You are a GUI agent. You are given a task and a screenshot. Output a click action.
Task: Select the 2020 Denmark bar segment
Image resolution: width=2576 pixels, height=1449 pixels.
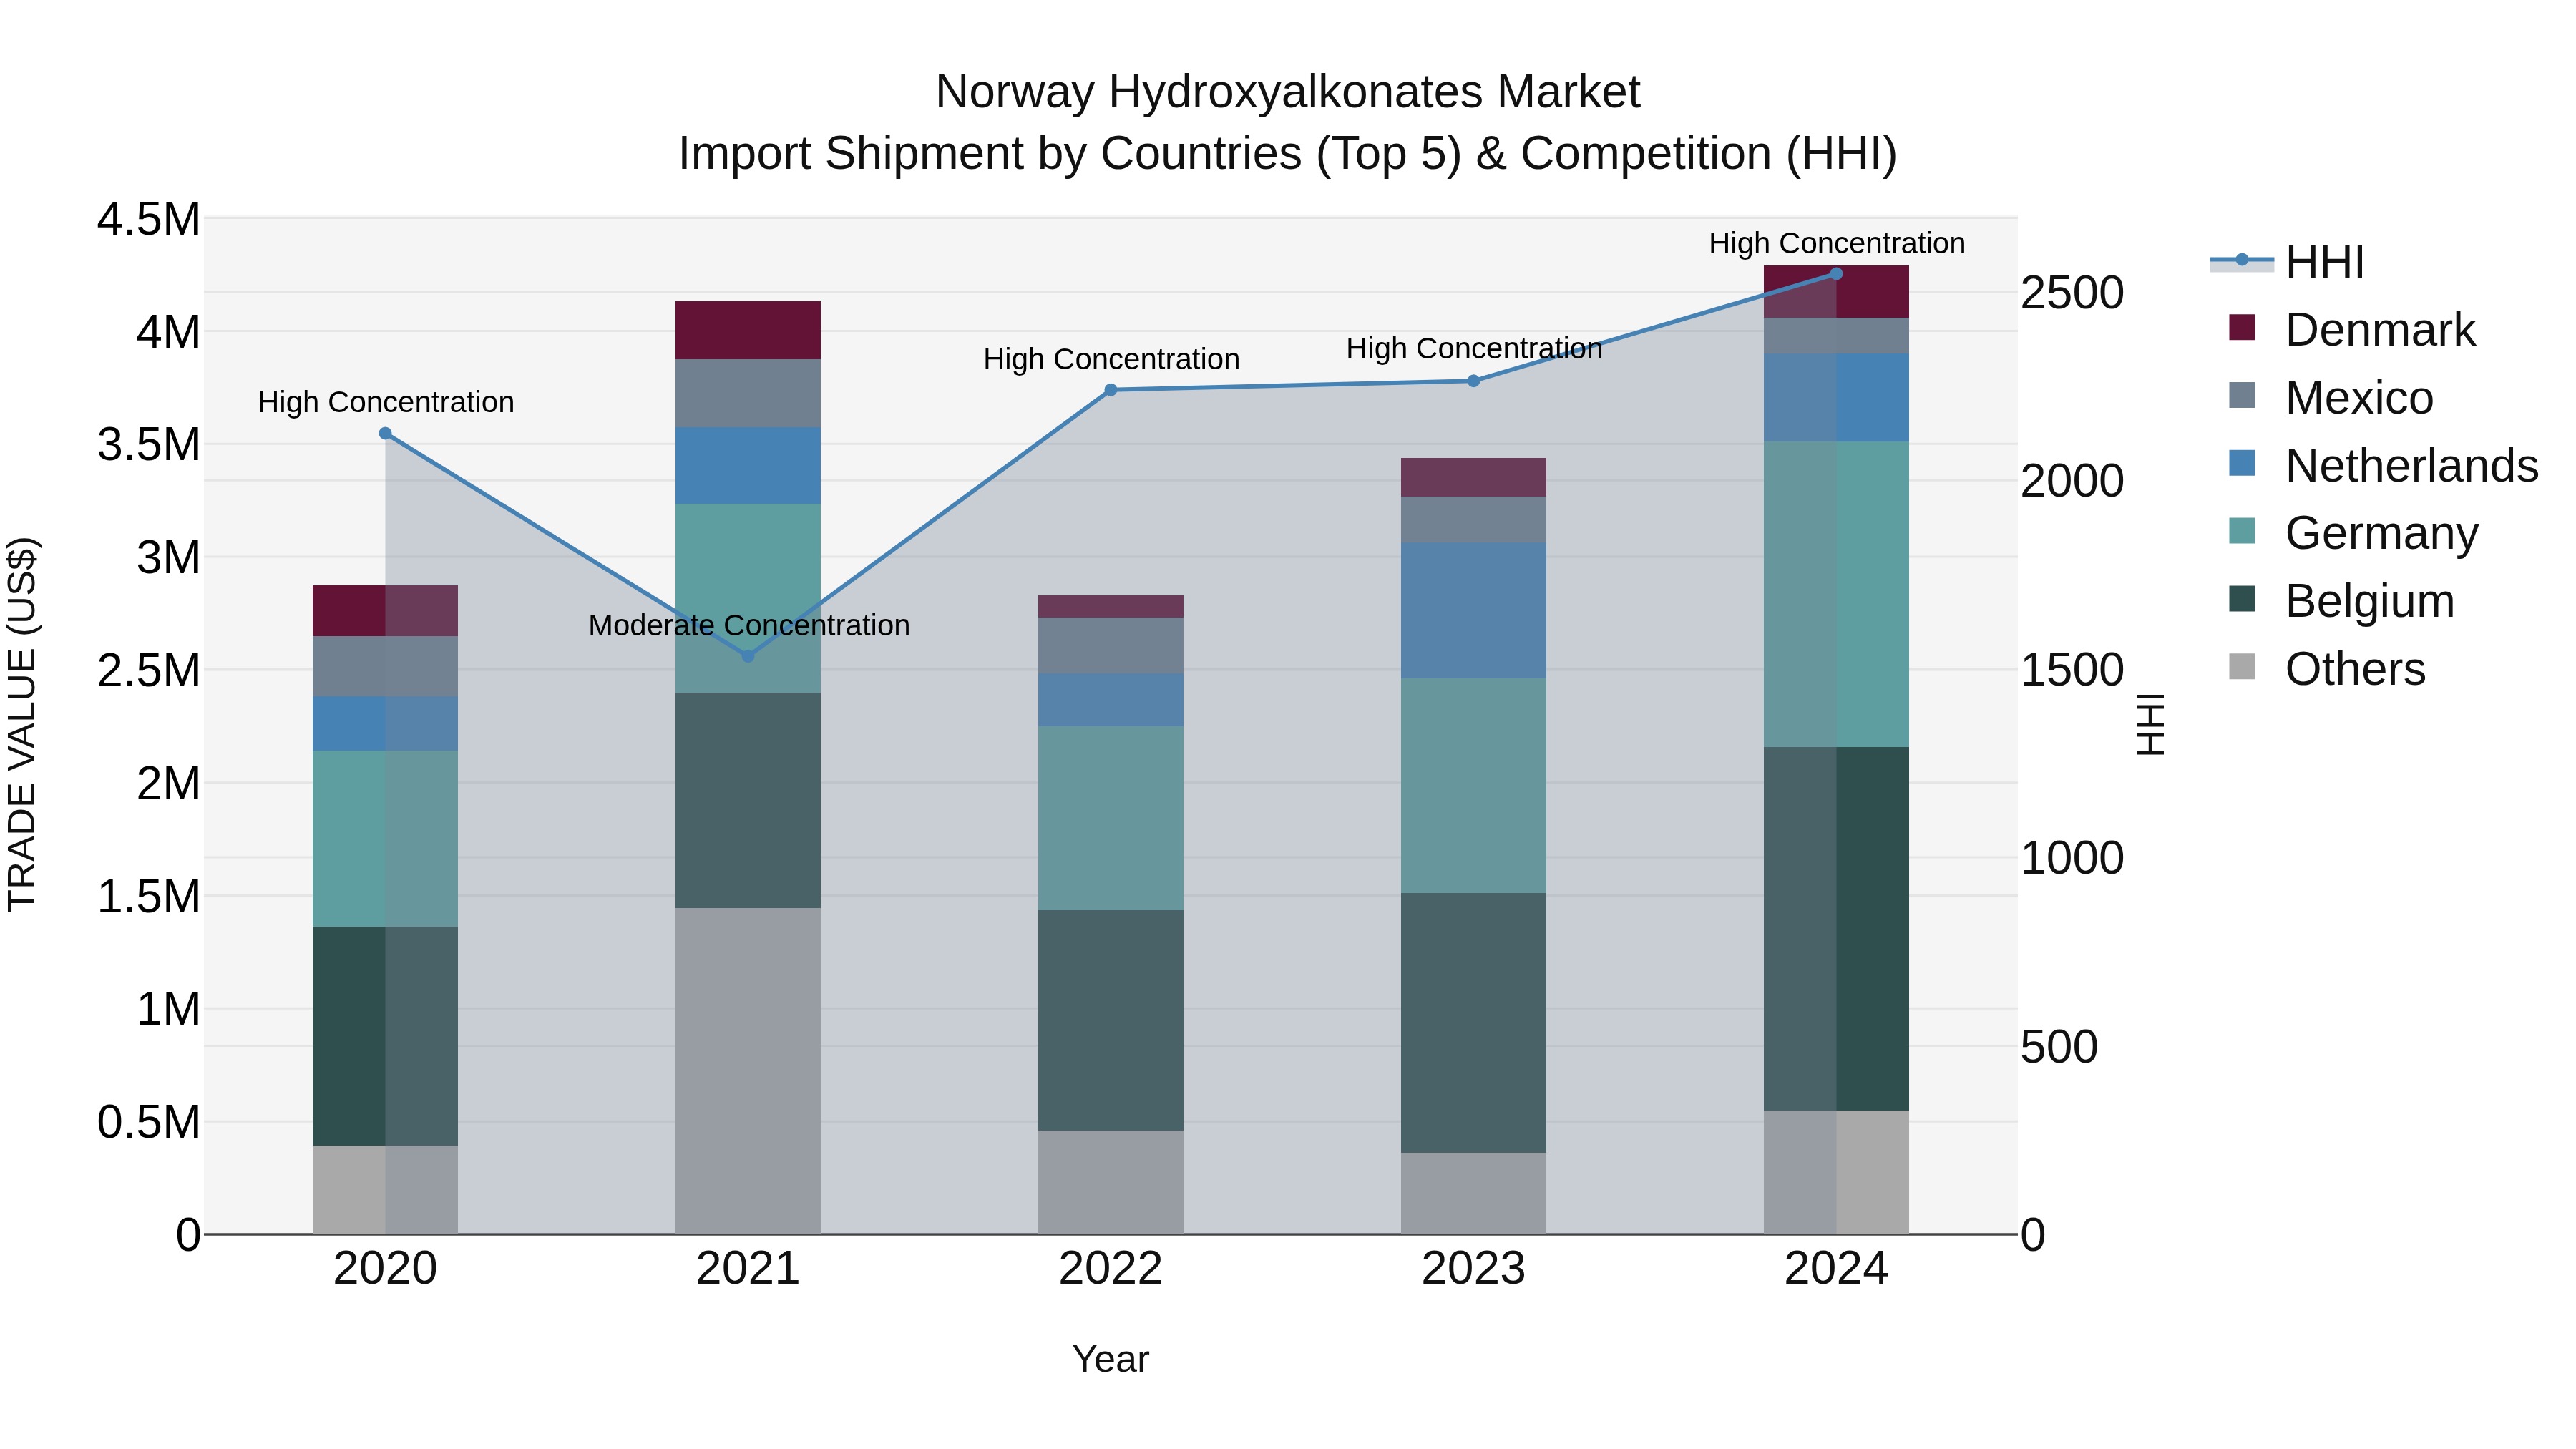coord(385,611)
